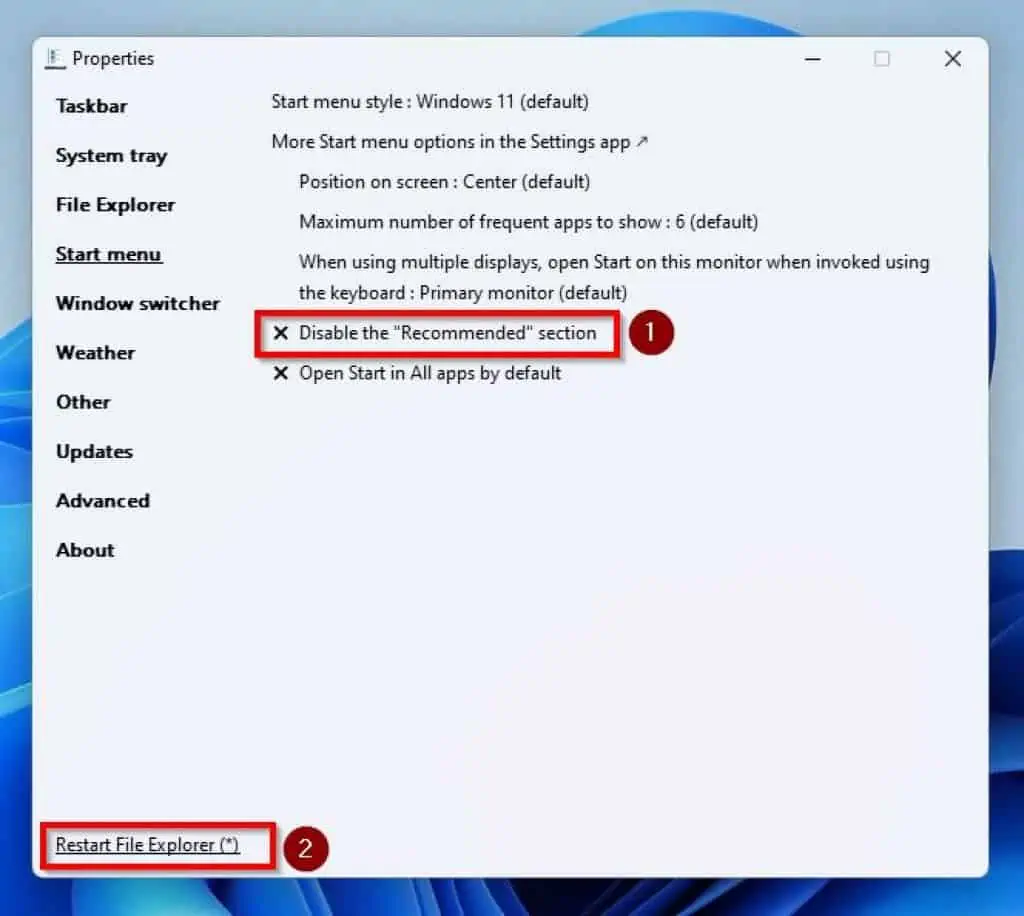Open the Weather settings section
The image size is (1024, 916).
(95, 352)
